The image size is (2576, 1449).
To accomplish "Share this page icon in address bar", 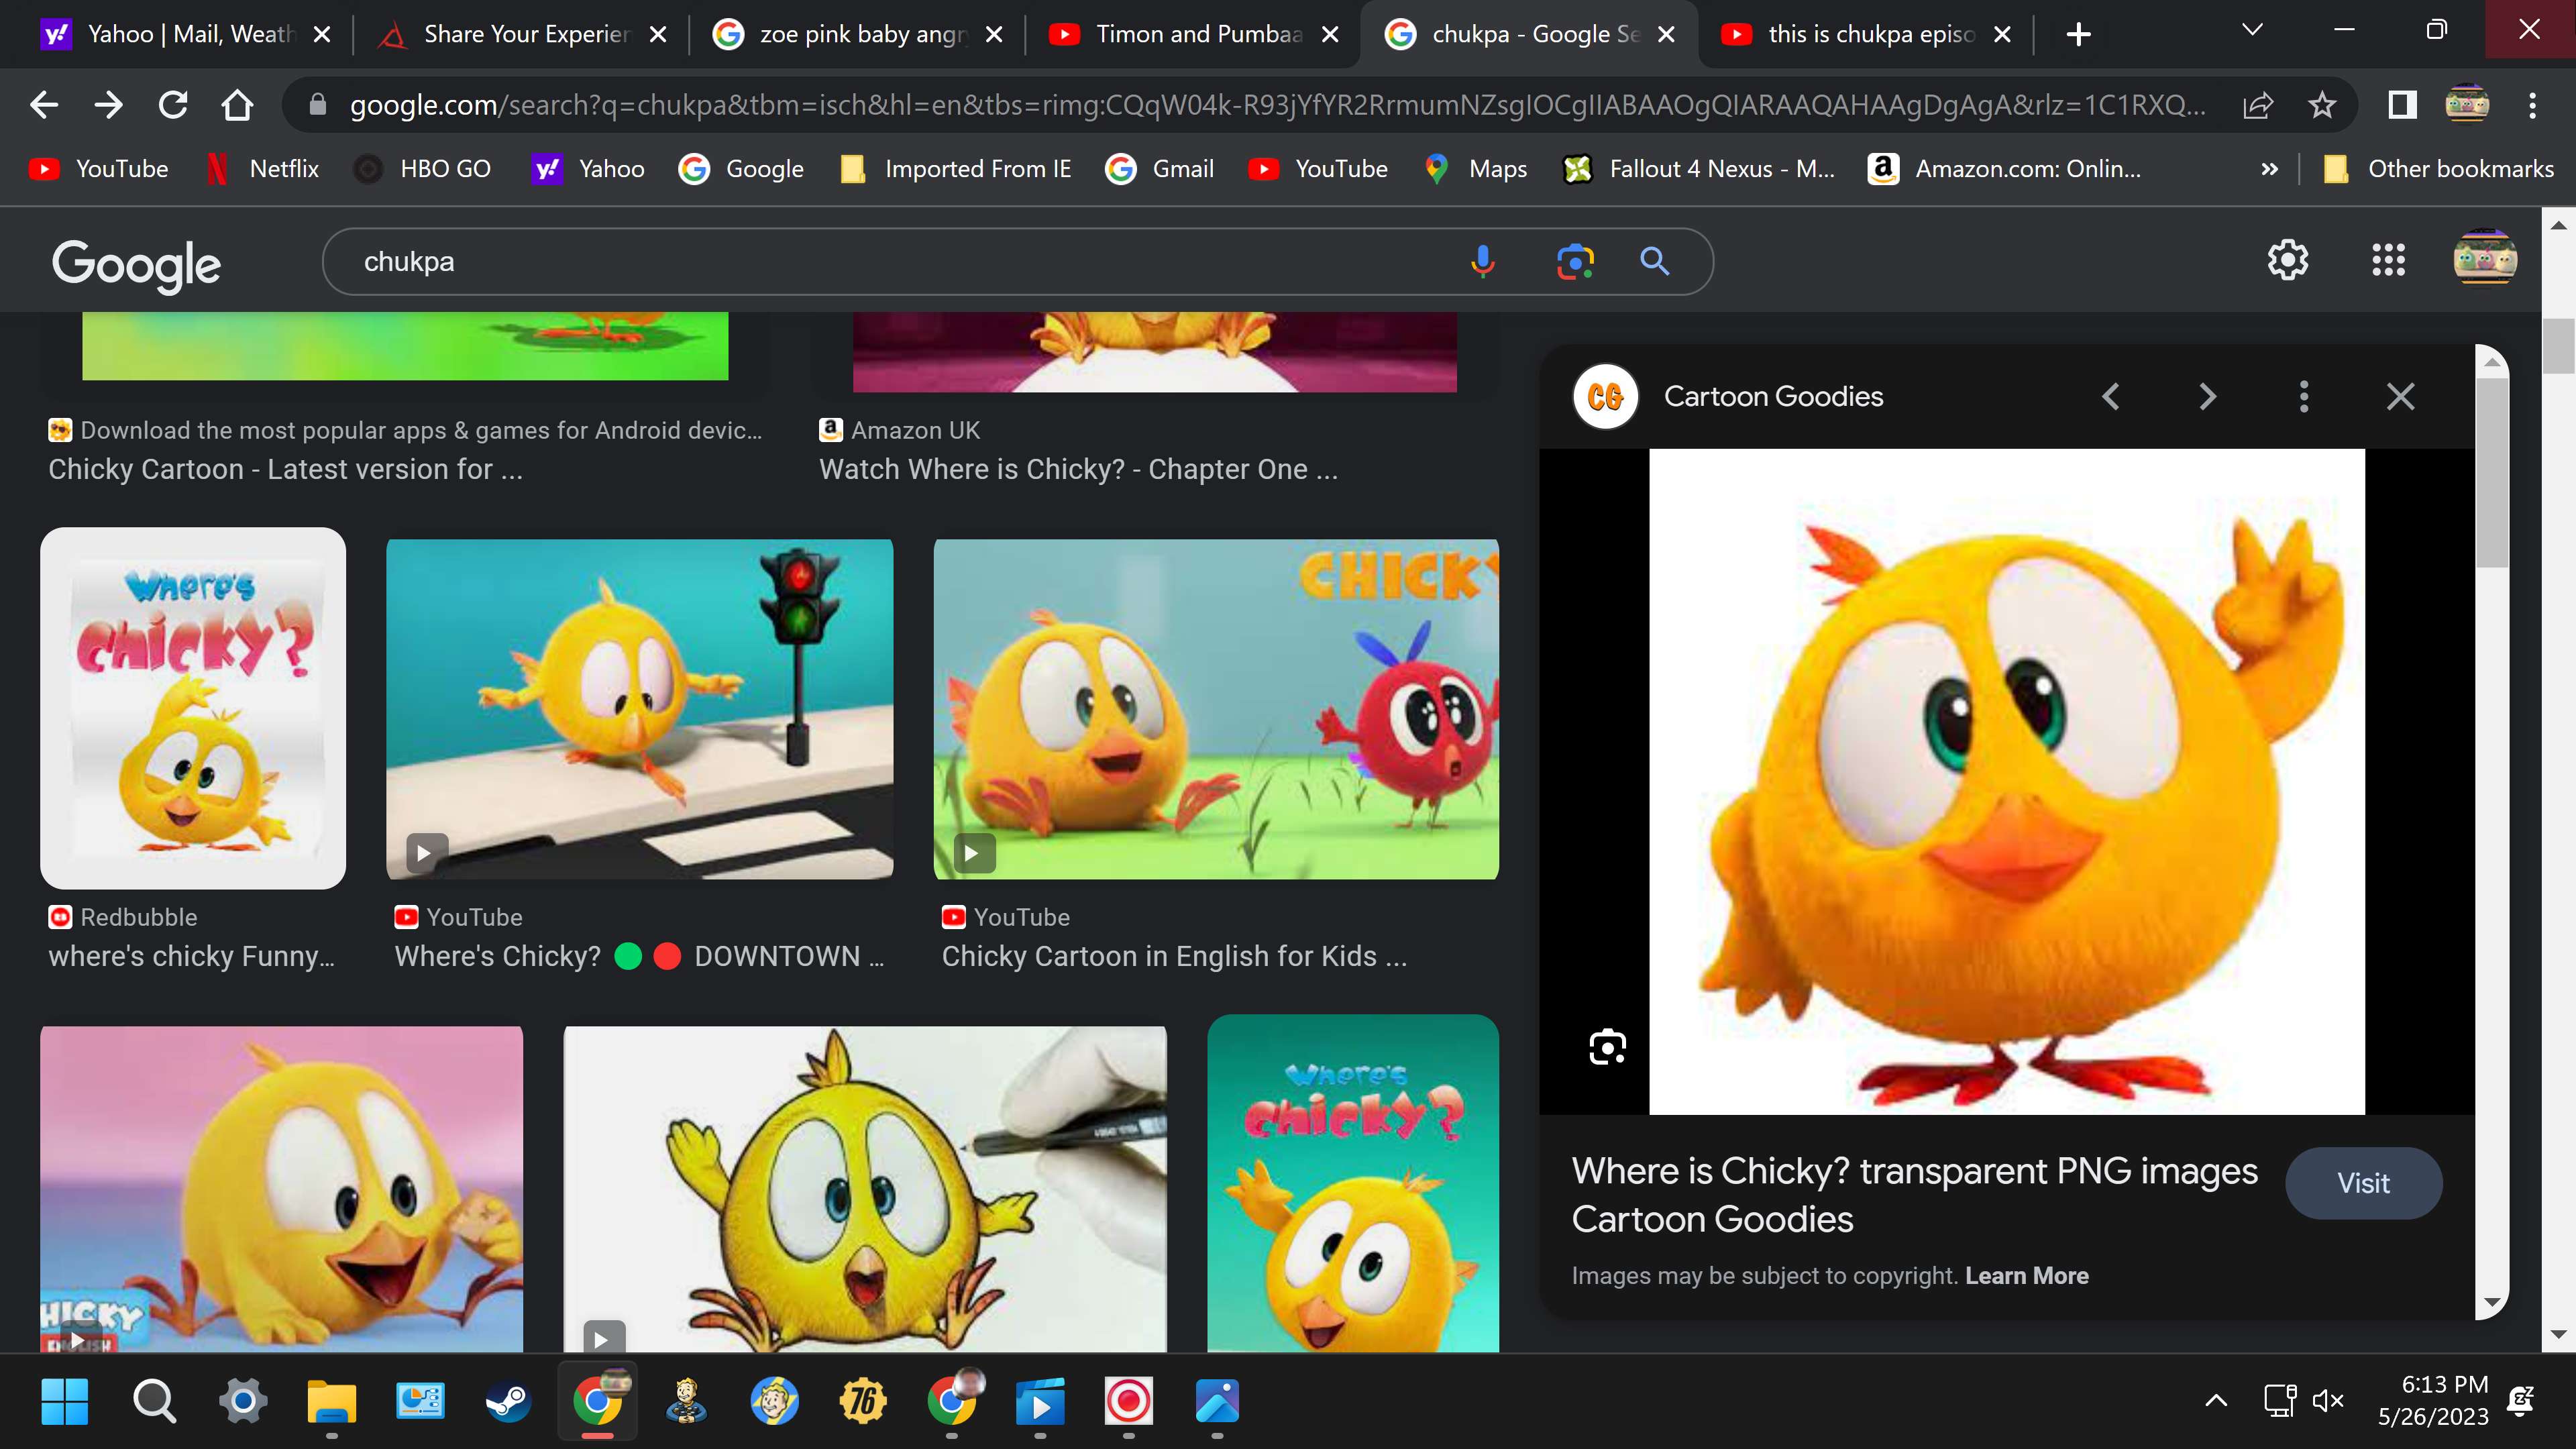I will [x=2258, y=105].
